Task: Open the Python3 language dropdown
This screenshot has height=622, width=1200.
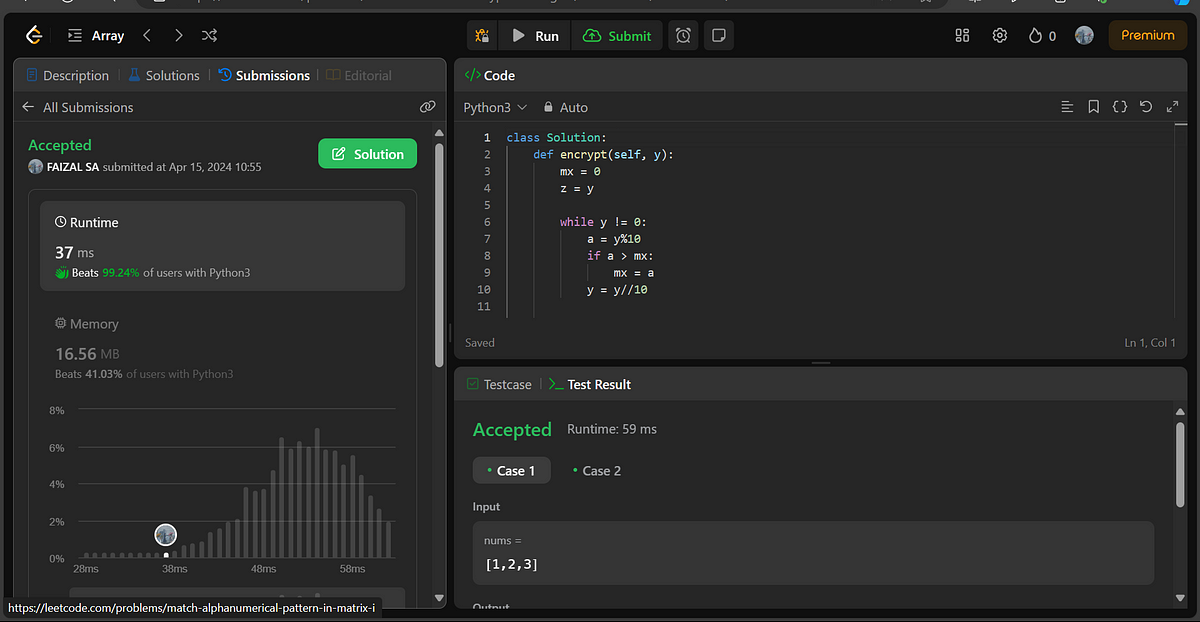Action: coord(495,107)
